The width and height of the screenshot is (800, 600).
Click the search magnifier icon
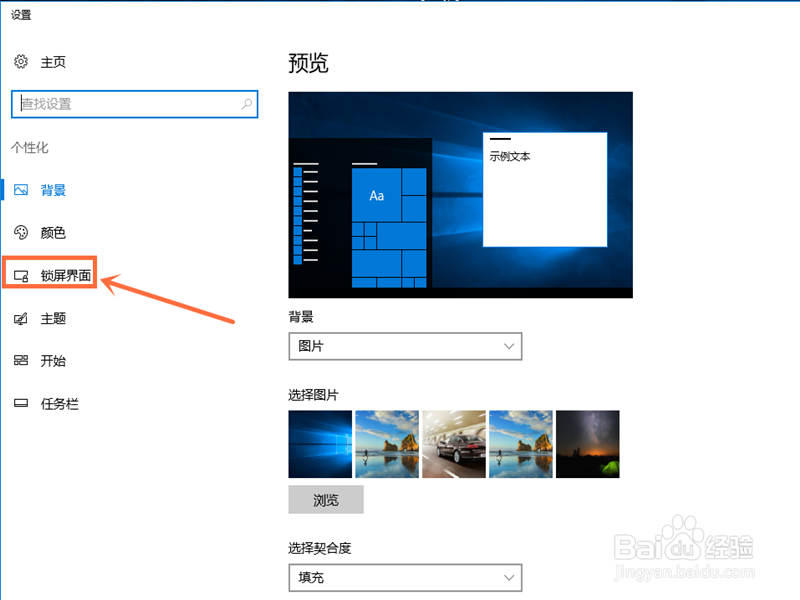246,104
